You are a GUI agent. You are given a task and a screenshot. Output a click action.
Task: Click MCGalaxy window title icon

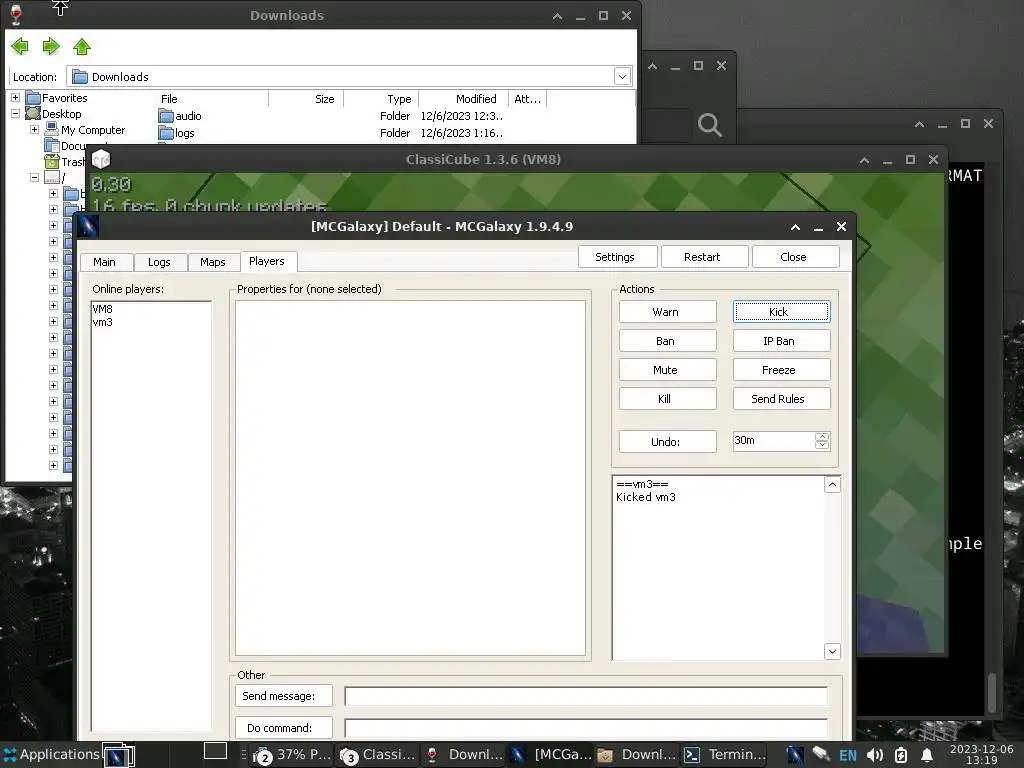pyautogui.click(x=88, y=226)
